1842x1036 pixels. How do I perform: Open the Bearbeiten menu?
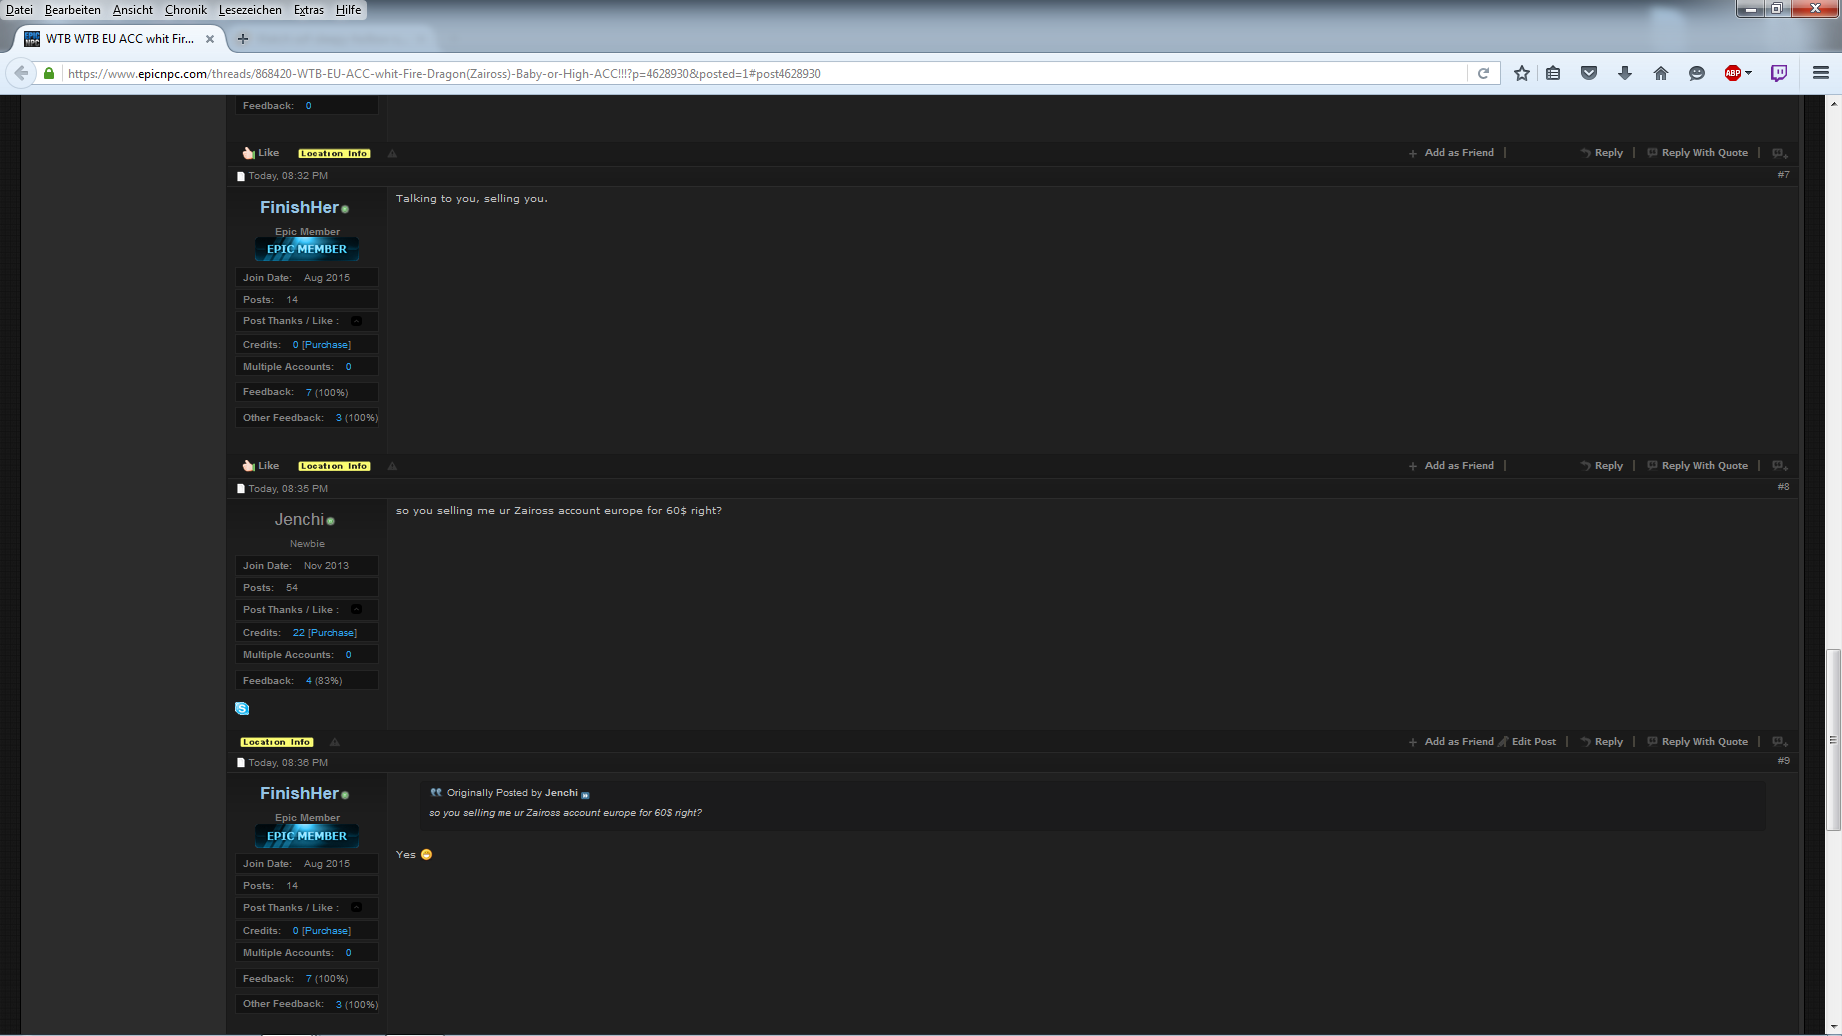pyautogui.click(x=73, y=10)
